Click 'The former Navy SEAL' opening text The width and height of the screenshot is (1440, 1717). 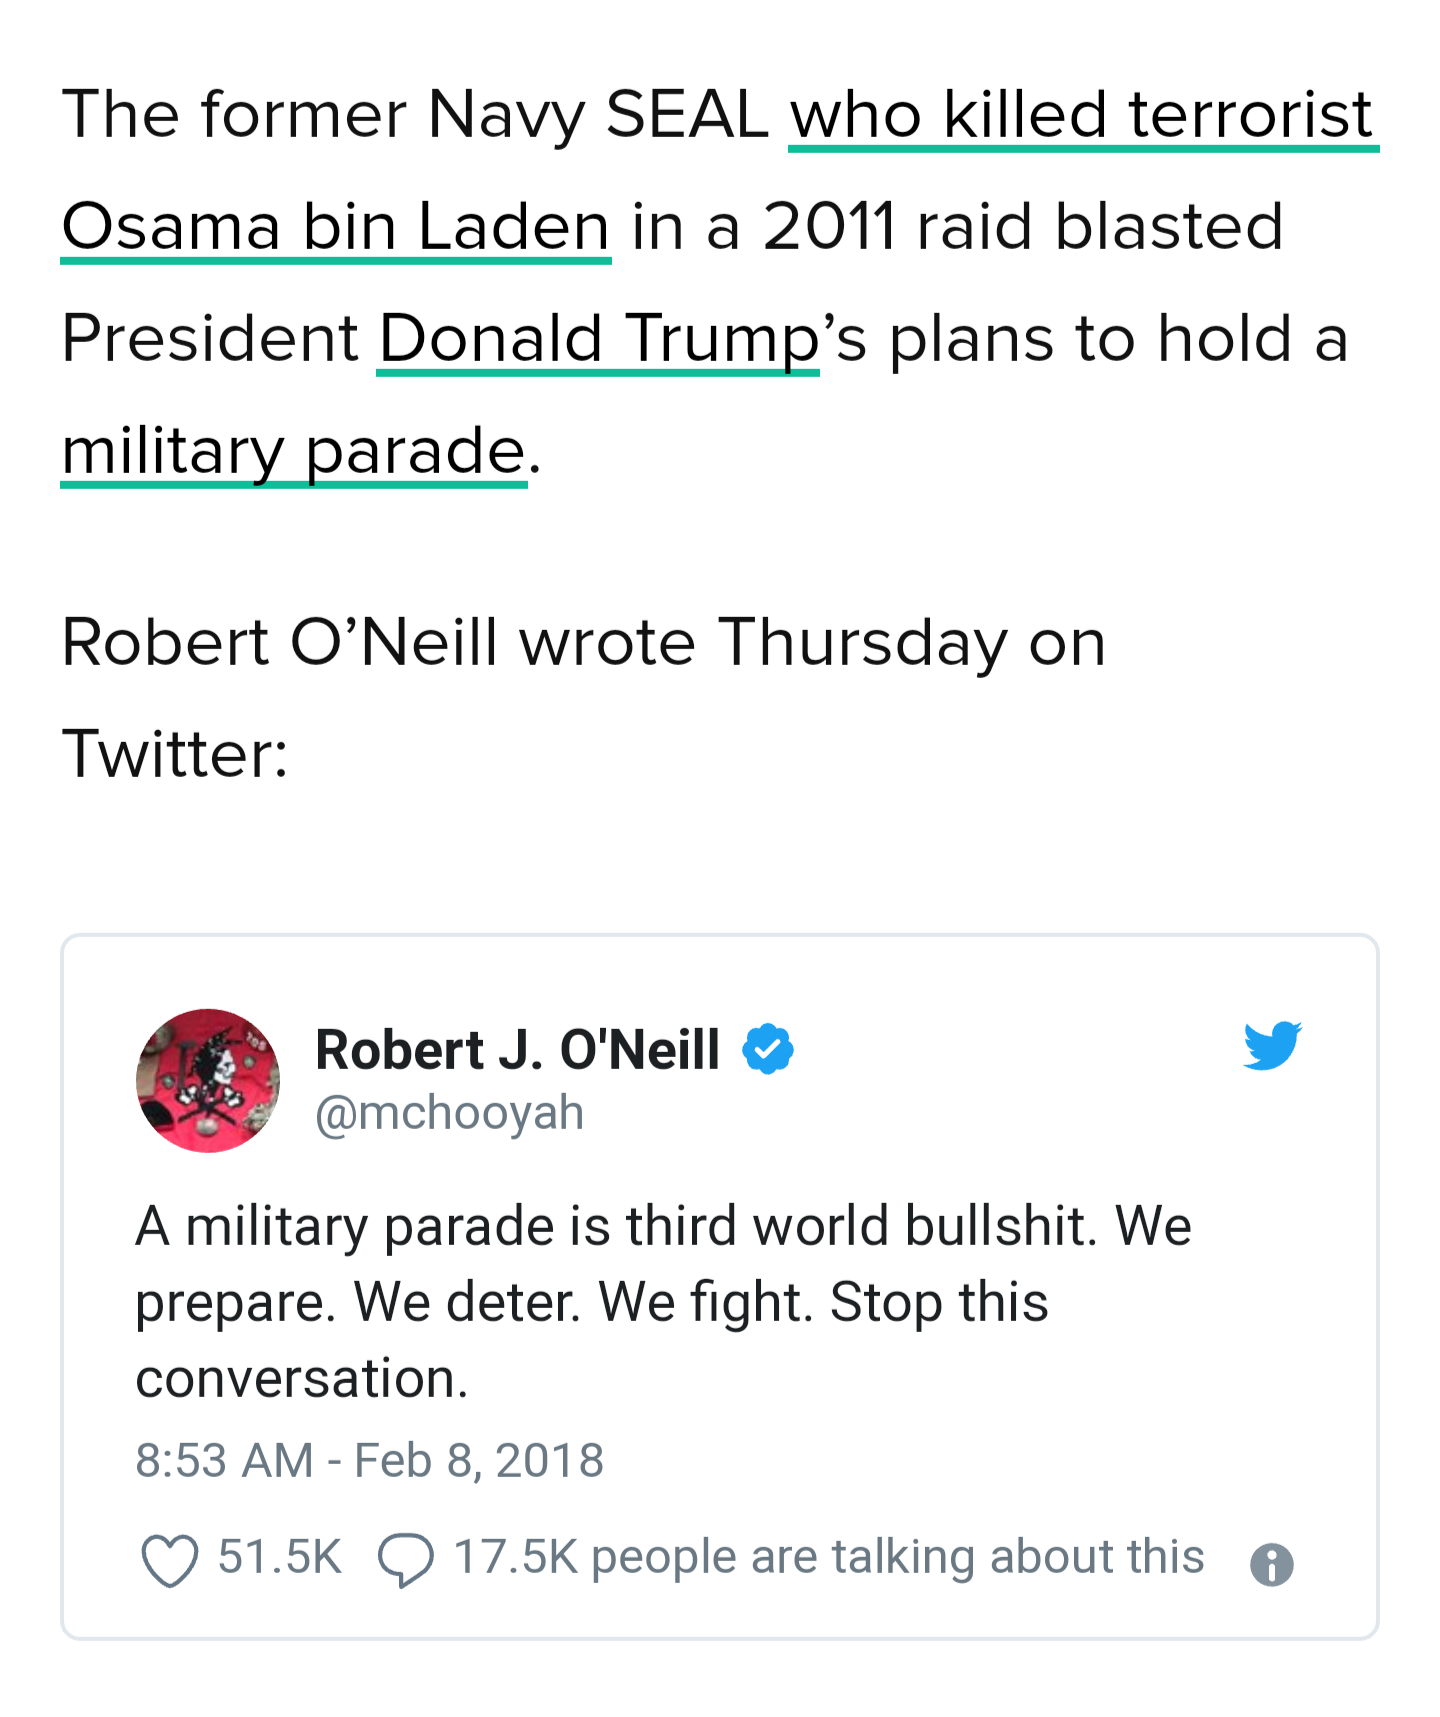(x=414, y=114)
